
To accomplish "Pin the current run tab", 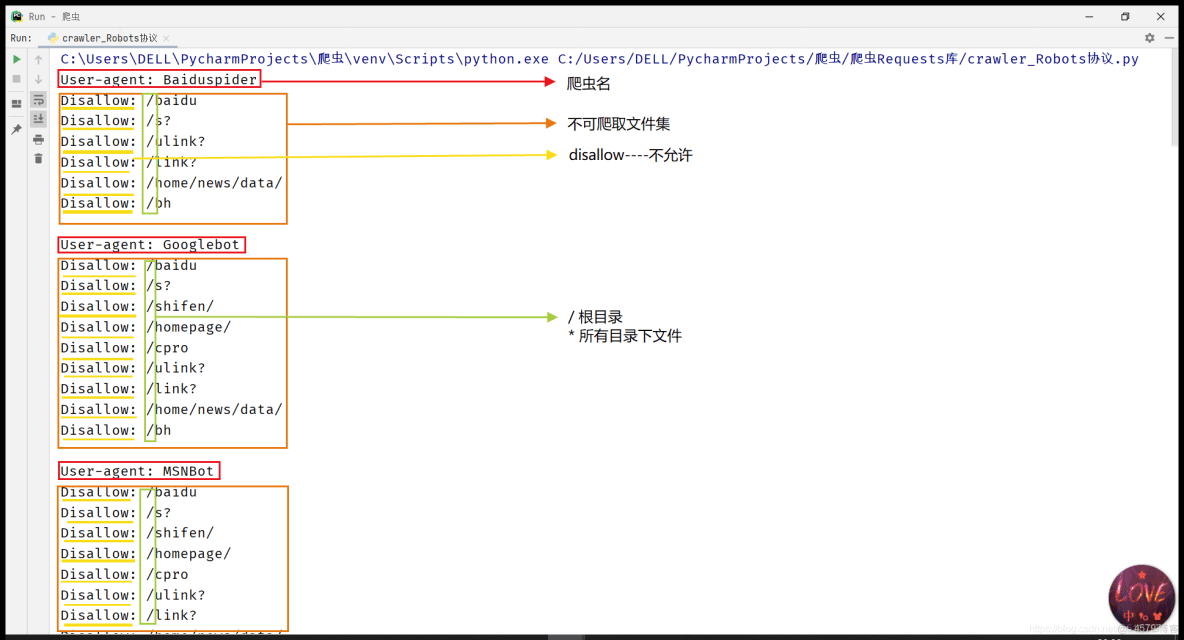I will [17, 129].
